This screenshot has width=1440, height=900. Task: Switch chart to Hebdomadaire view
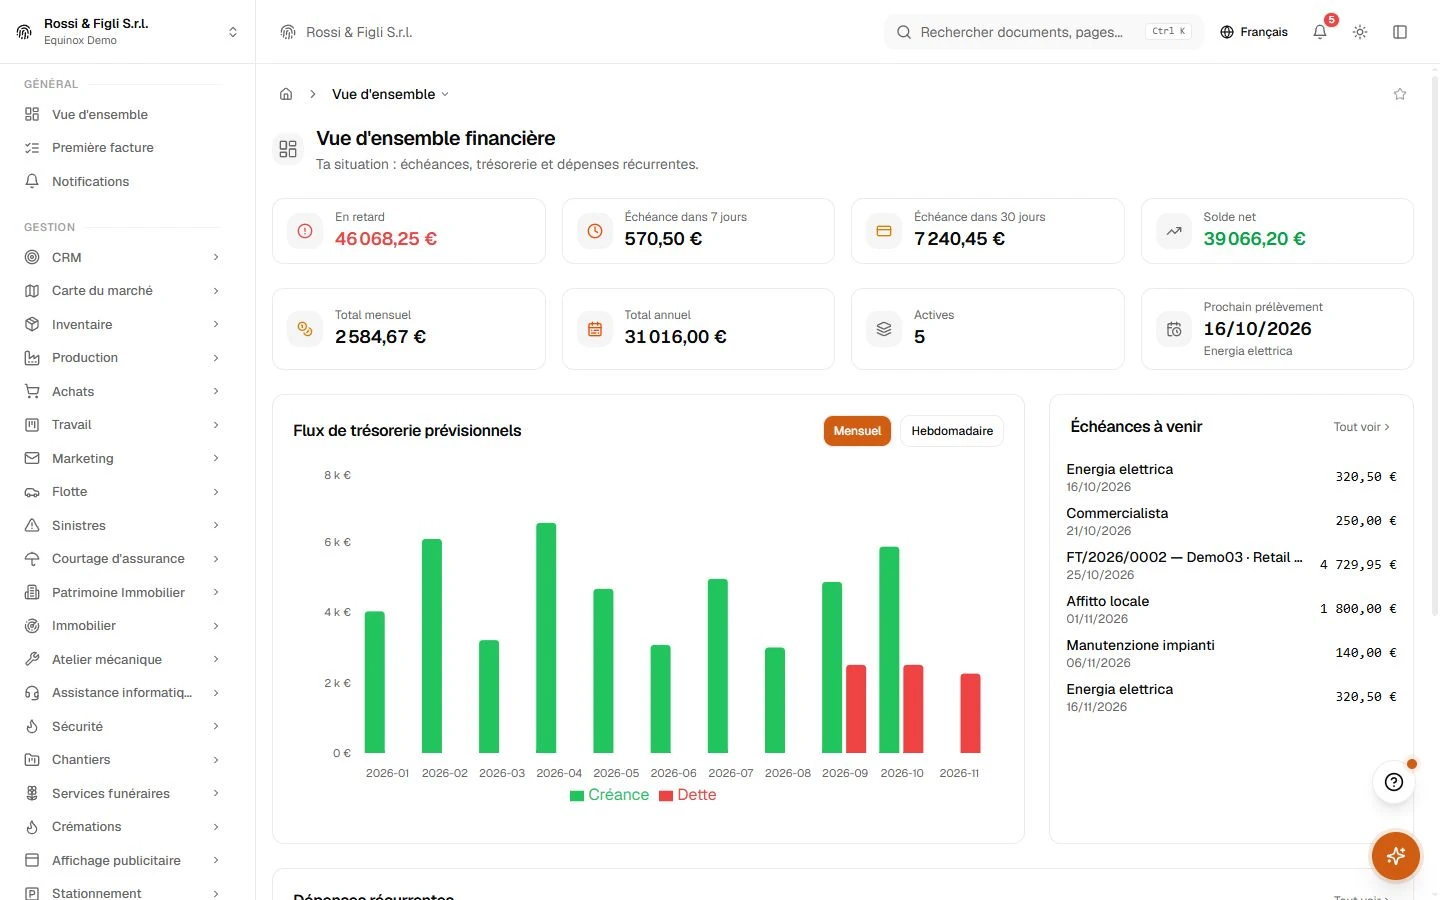point(952,431)
